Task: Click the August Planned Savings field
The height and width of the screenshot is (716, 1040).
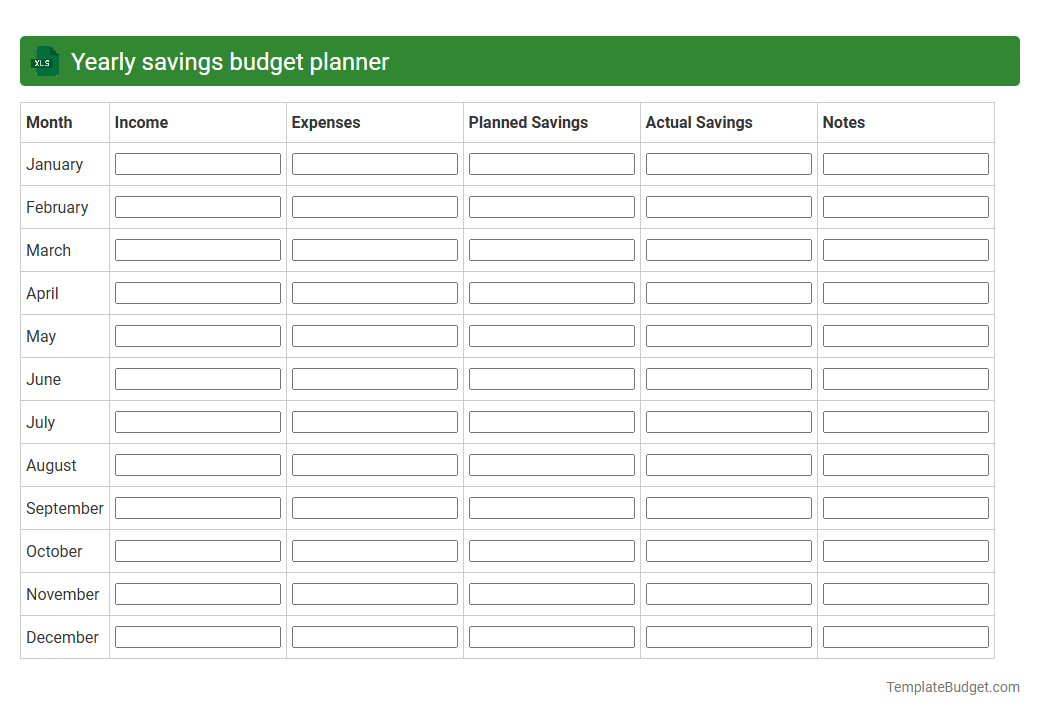Action: (x=551, y=464)
